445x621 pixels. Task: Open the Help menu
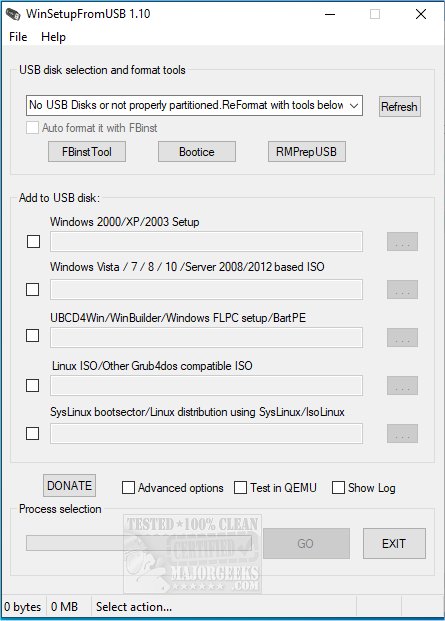tap(53, 37)
